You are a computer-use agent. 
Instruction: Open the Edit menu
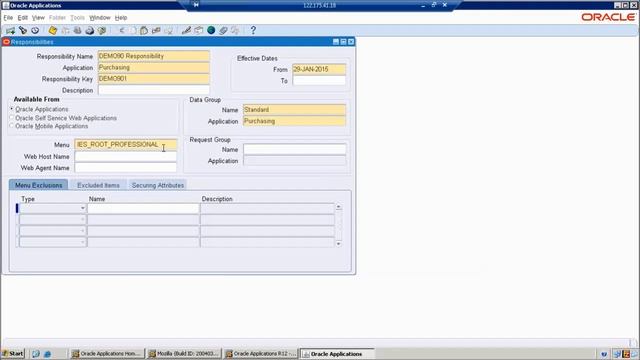click(22, 18)
